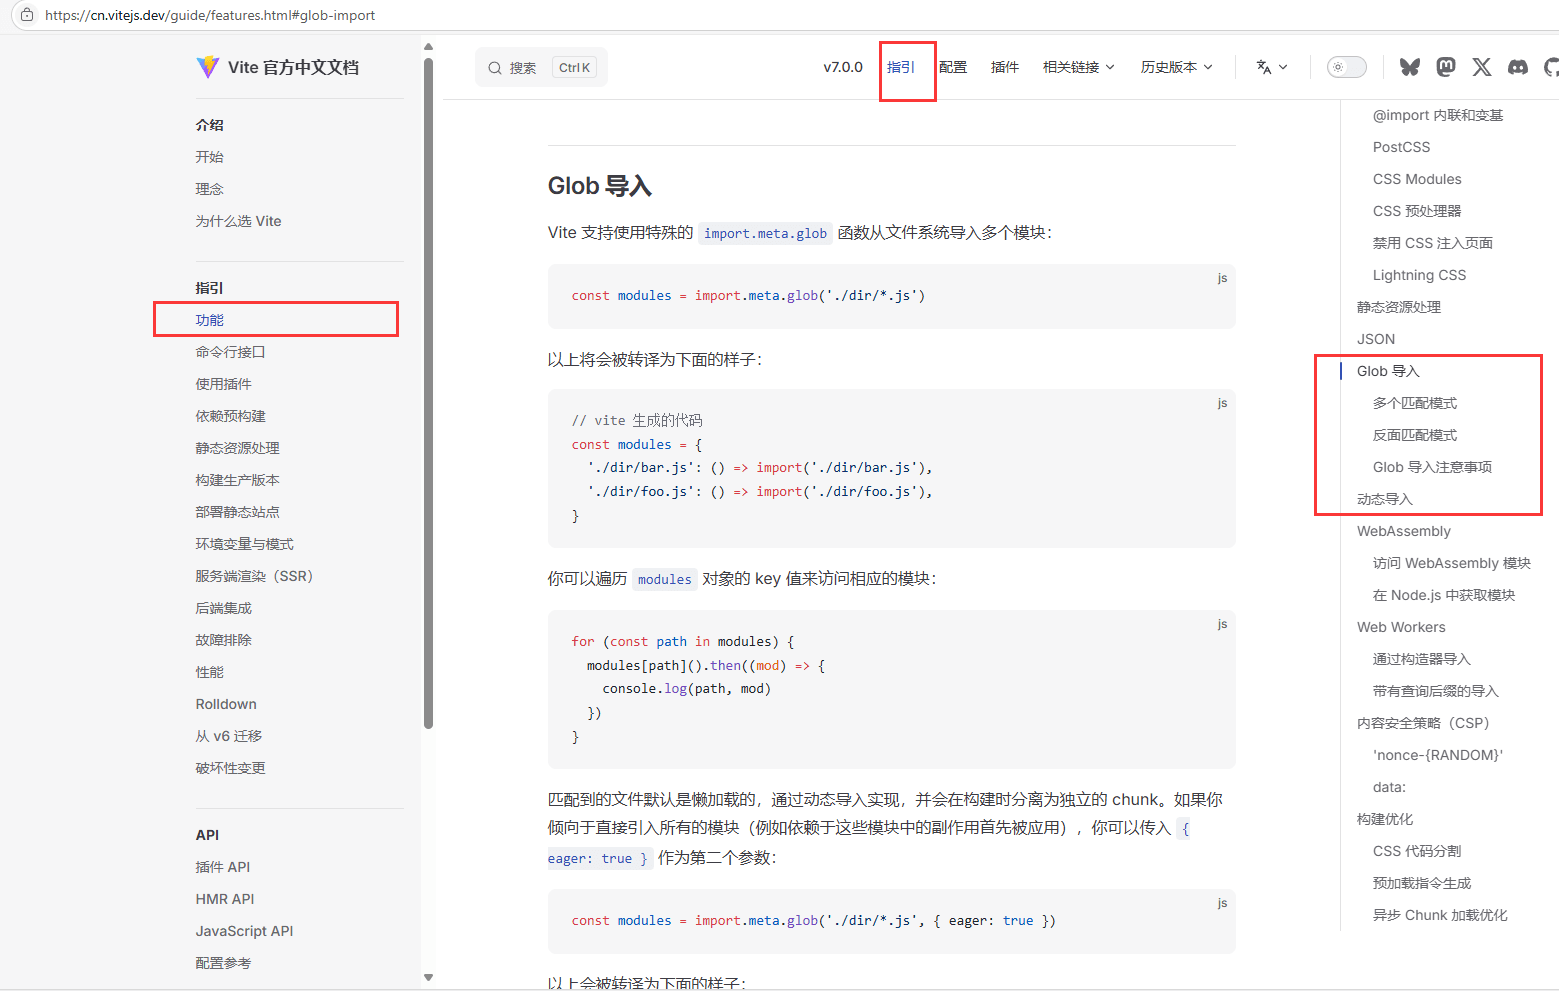Click the Vite logo icon
Image resolution: width=1559 pixels, height=991 pixels.
point(207,67)
